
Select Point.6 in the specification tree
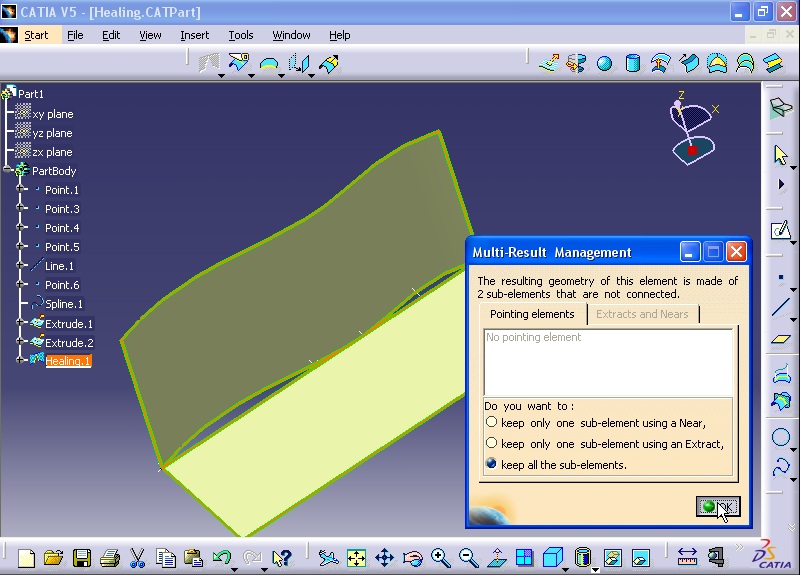pos(62,285)
